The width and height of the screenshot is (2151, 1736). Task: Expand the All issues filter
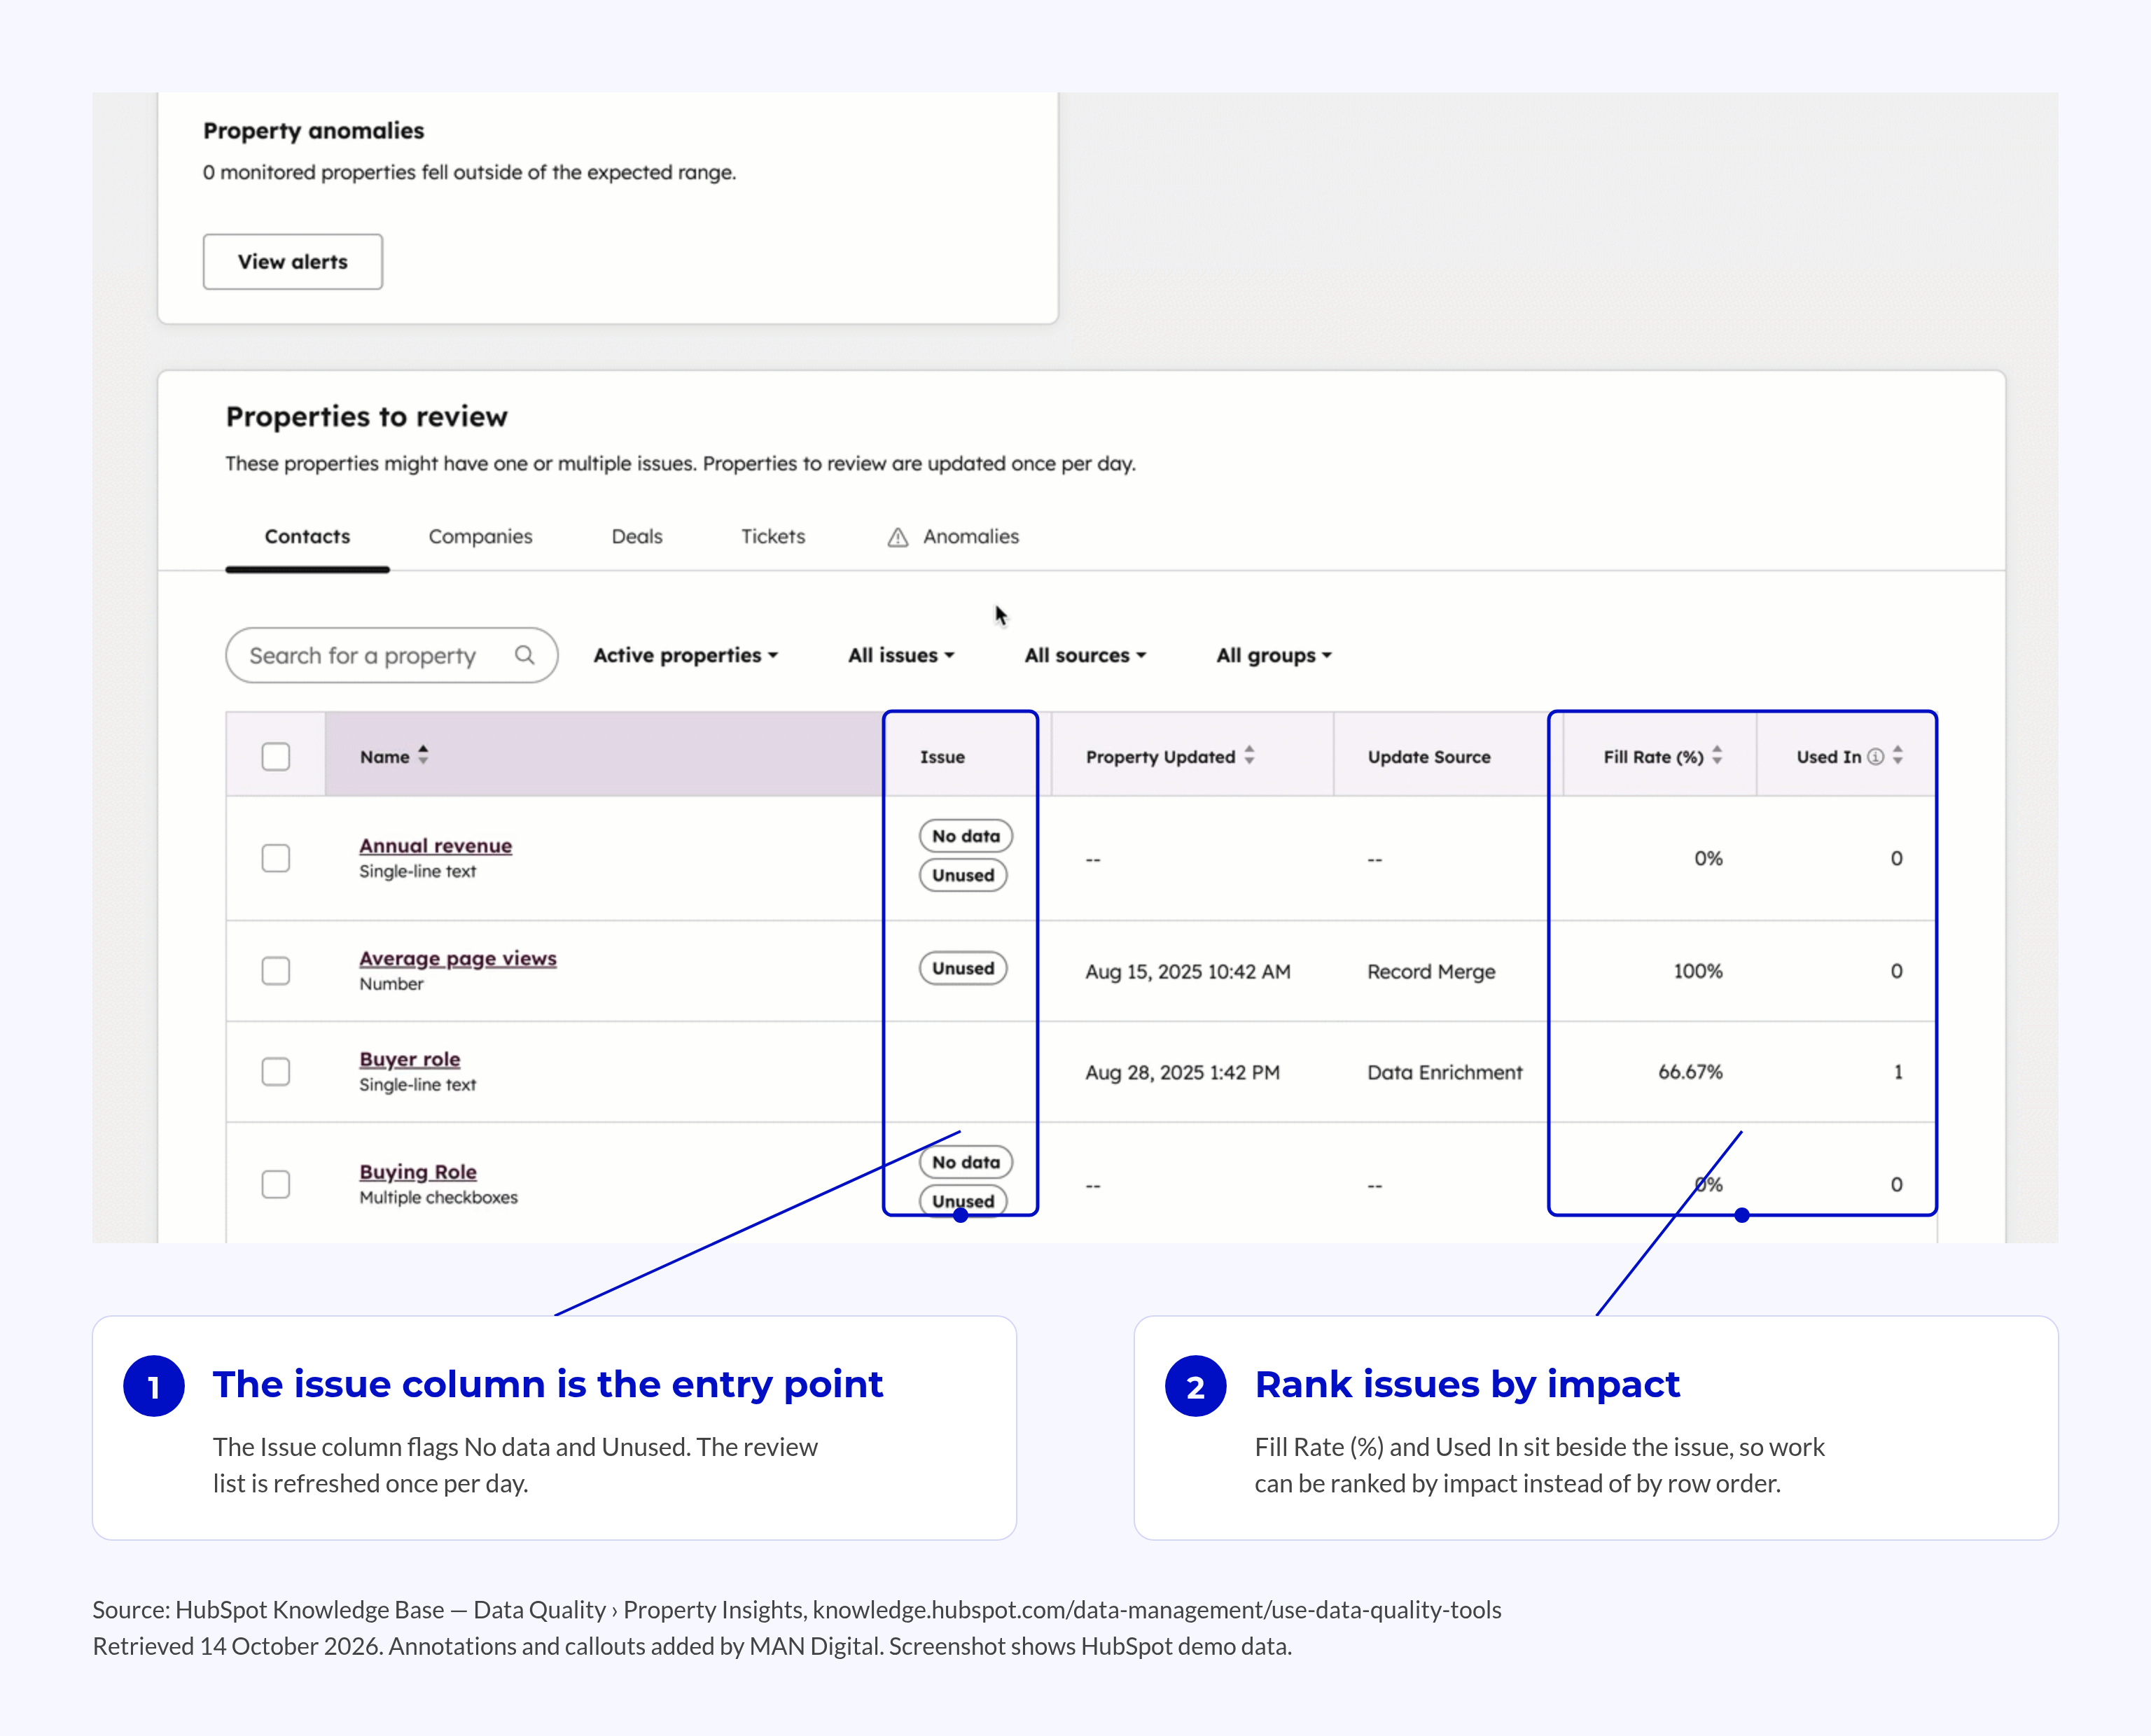[901, 656]
